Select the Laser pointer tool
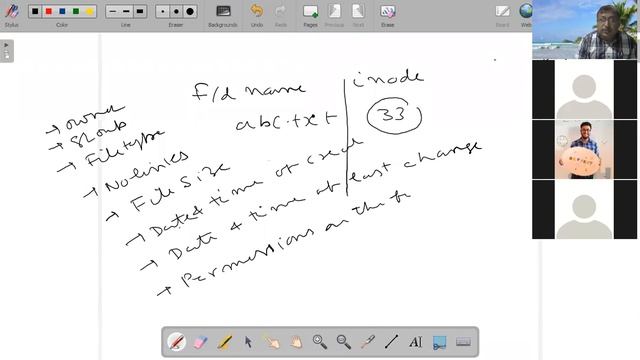 coord(368,342)
